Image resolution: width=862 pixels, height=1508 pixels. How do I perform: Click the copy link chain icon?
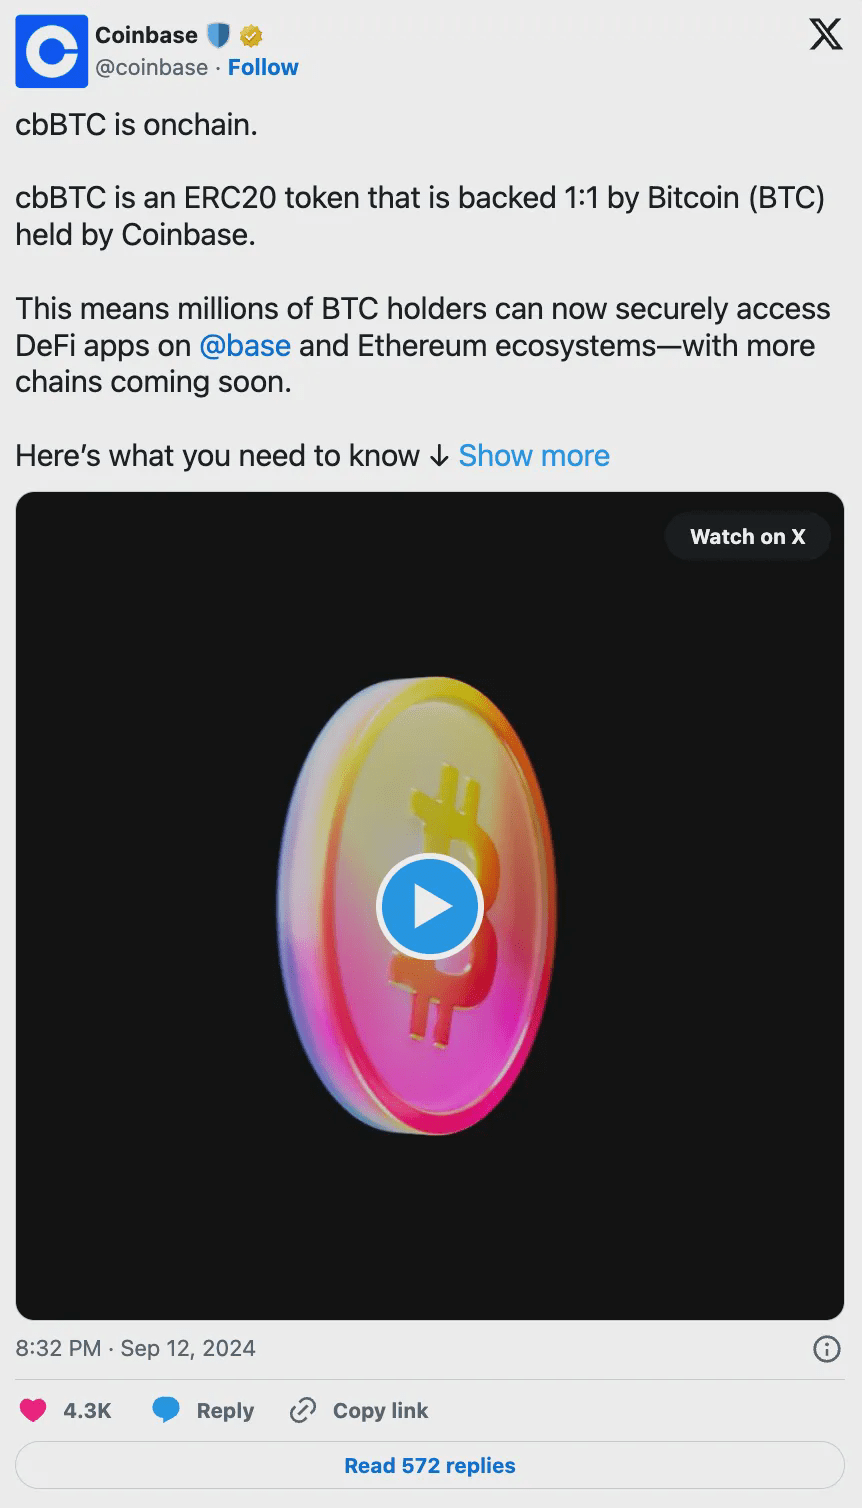[x=302, y=1410]
